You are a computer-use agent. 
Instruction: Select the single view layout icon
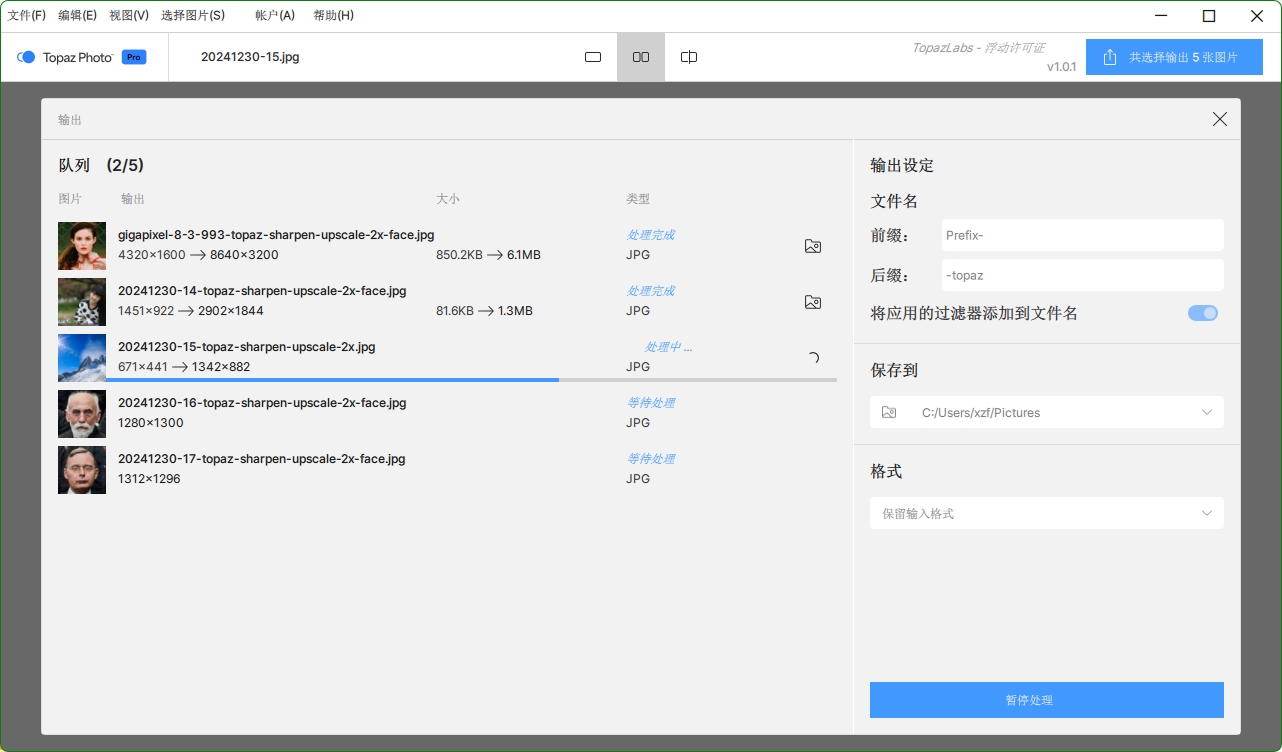(593, 57)
